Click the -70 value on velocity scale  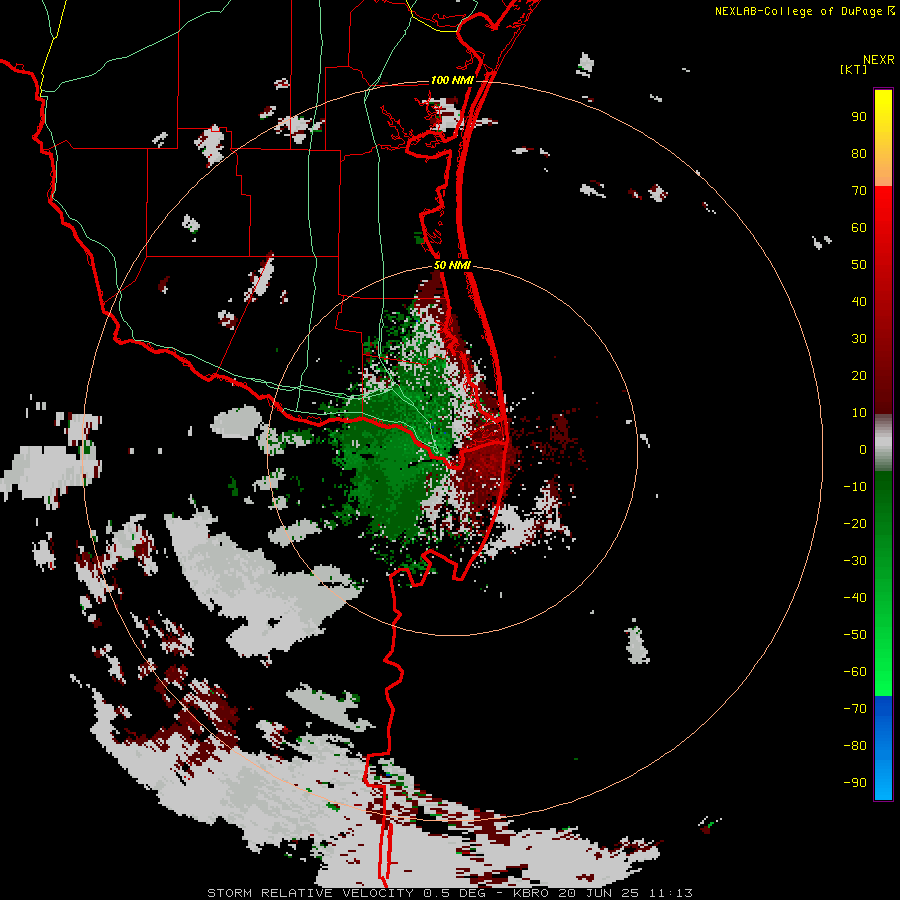[855, 709]
